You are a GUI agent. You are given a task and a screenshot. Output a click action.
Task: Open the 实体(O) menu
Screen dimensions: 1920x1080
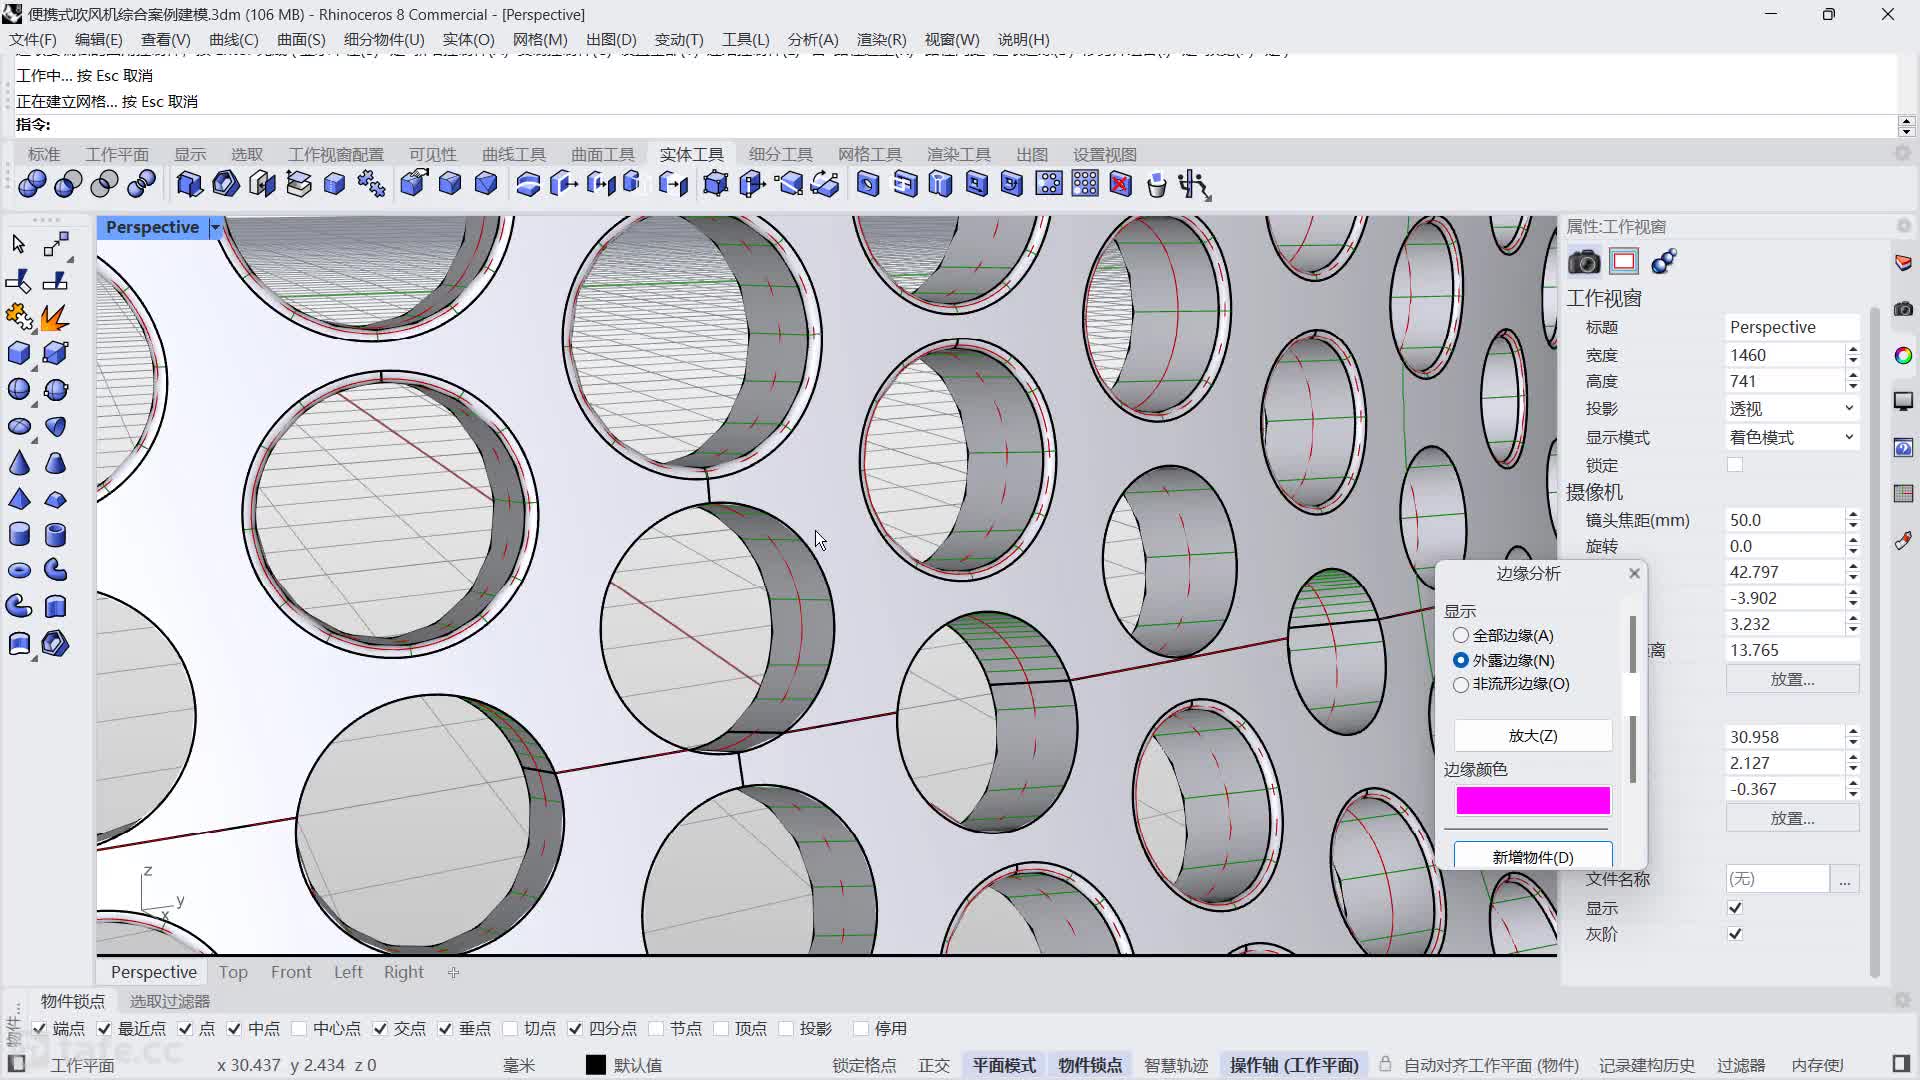pyautogui.click(x=468, y=39)
